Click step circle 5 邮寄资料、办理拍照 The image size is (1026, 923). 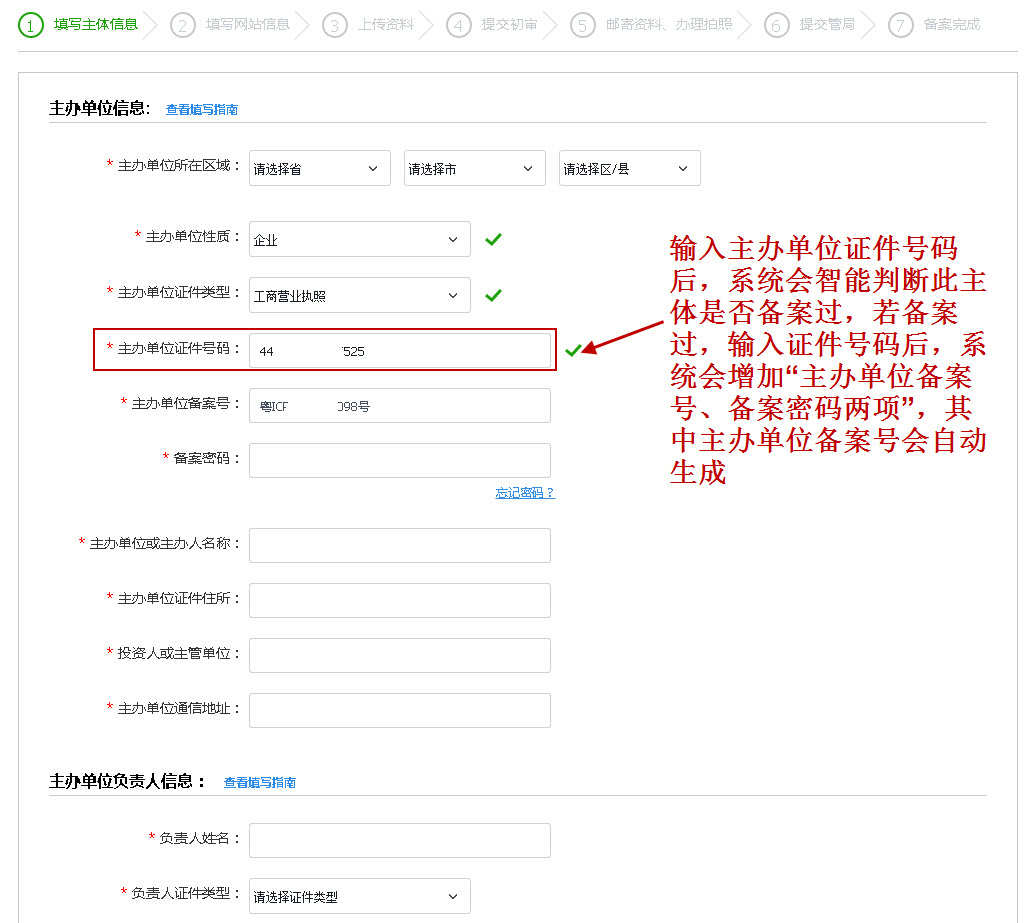(x=582, y=24)
